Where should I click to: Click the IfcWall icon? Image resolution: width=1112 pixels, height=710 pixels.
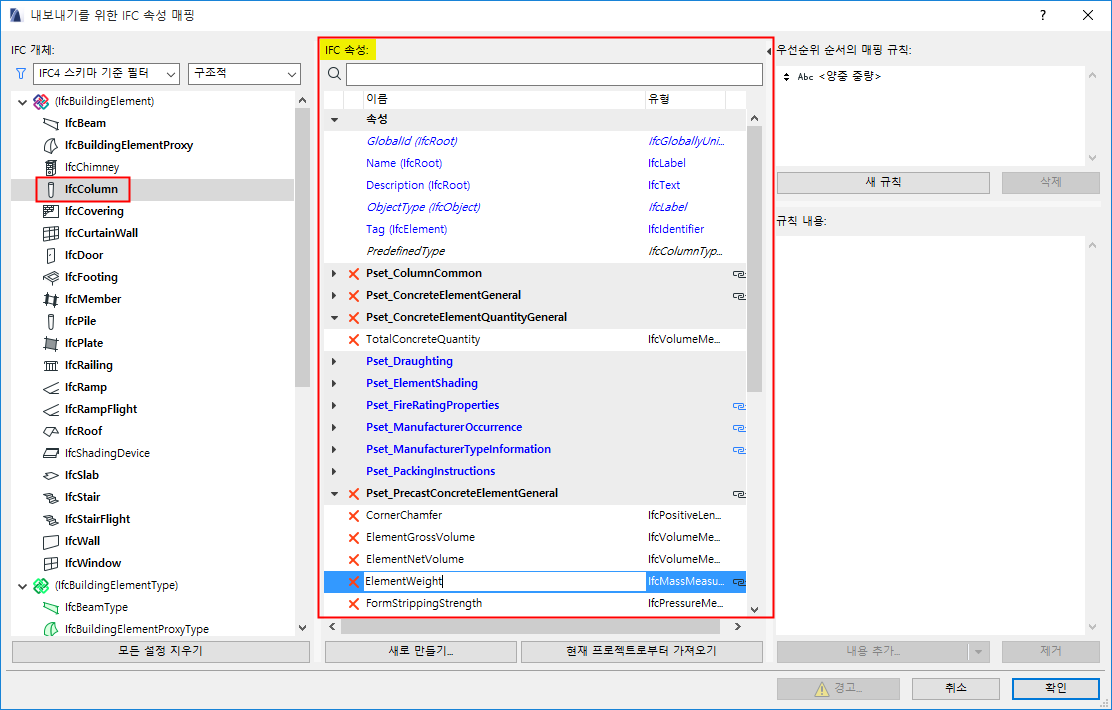point(51,541)
